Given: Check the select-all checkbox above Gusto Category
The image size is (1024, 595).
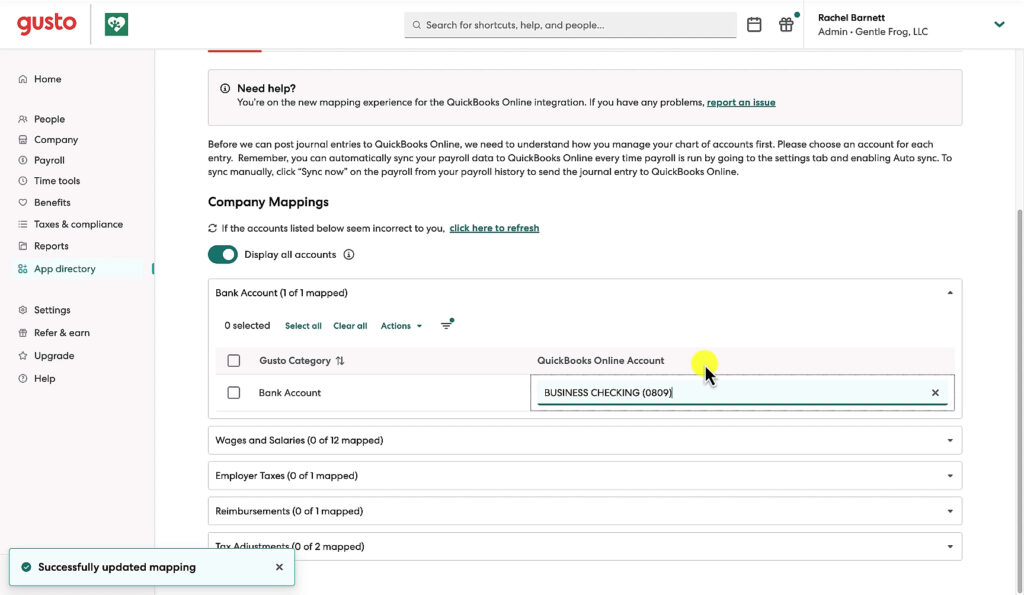Looking at the screenshot, I should click(233, 362).
